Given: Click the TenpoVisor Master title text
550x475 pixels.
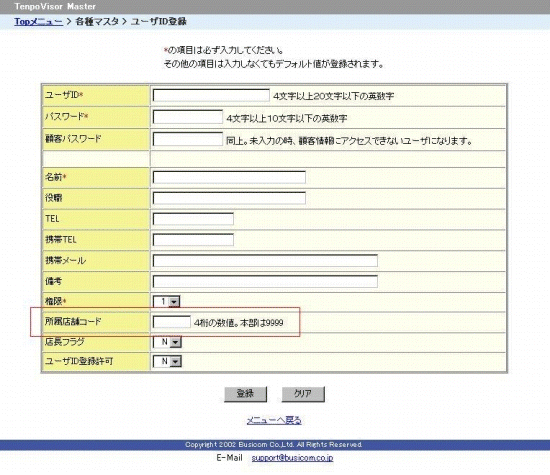Looking at the screenshot, I should coord(55,6).
